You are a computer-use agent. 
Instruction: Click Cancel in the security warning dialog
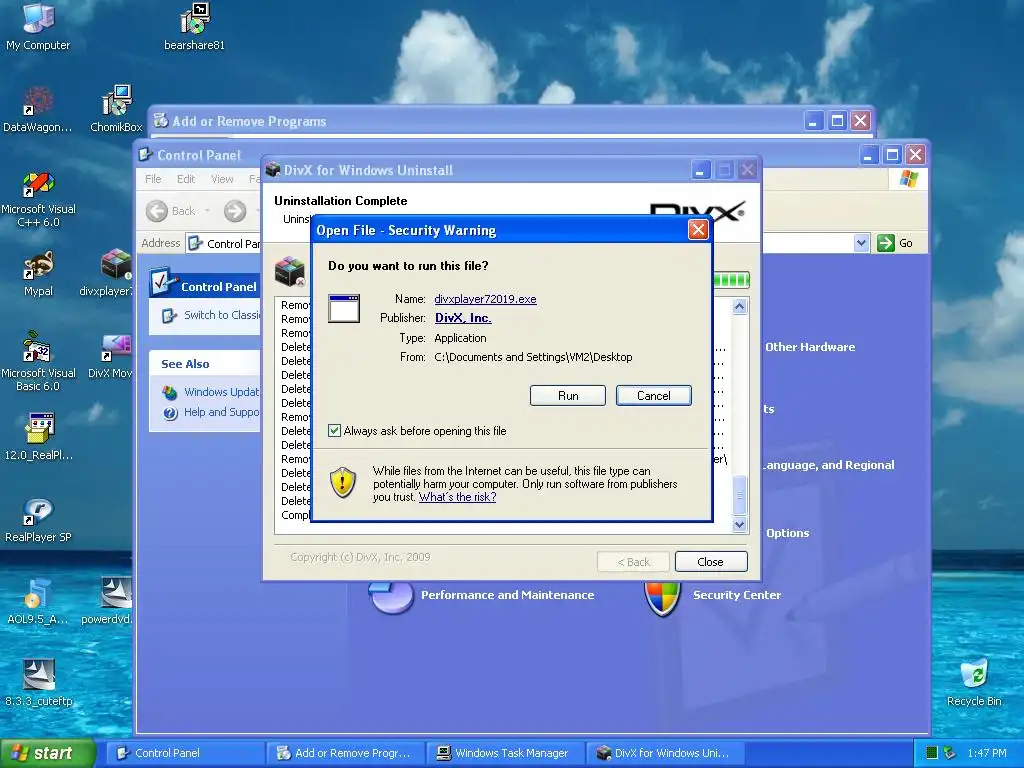pos(654,396)
